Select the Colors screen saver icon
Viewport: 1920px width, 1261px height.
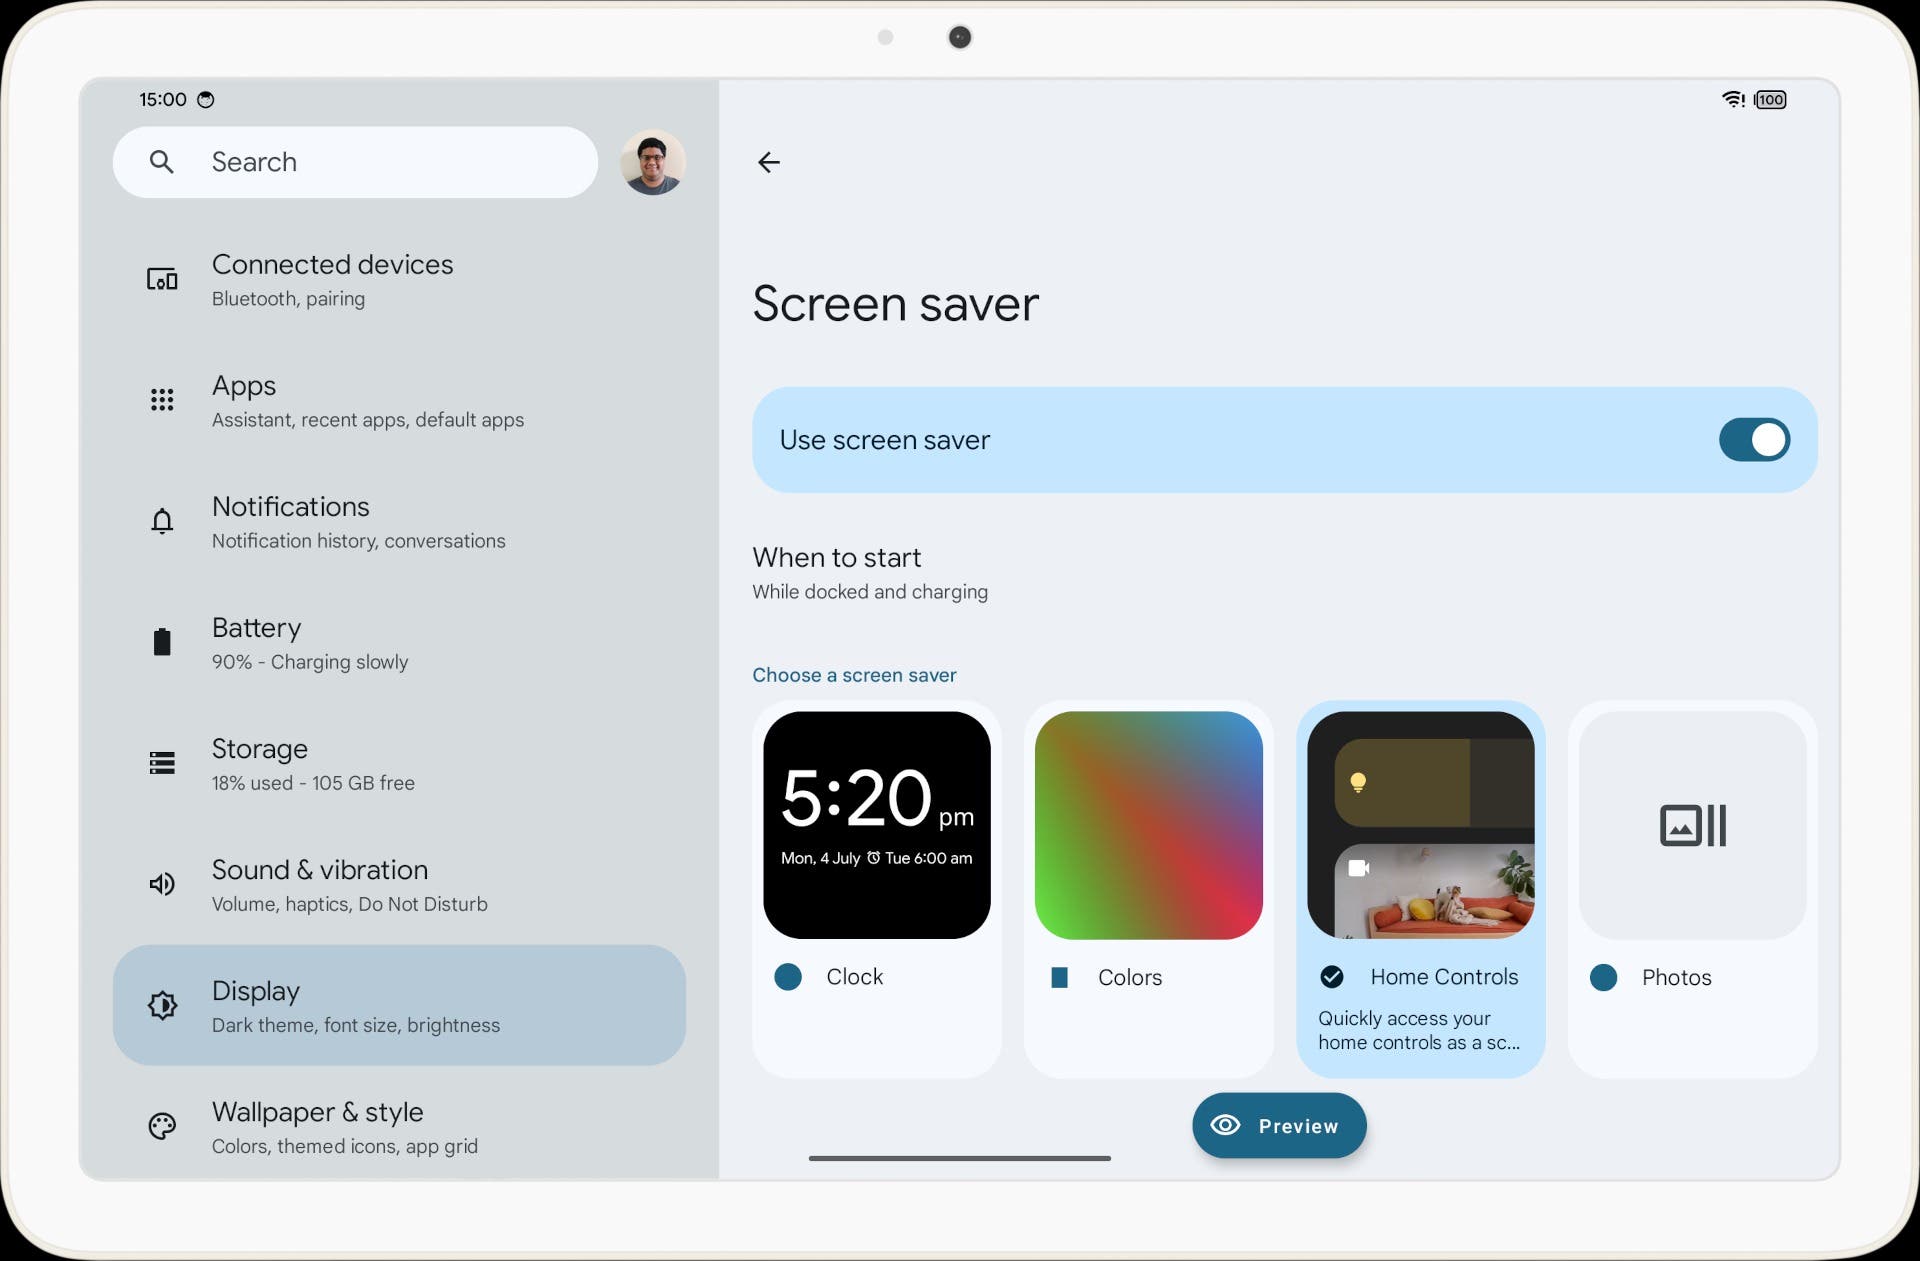1149,825
